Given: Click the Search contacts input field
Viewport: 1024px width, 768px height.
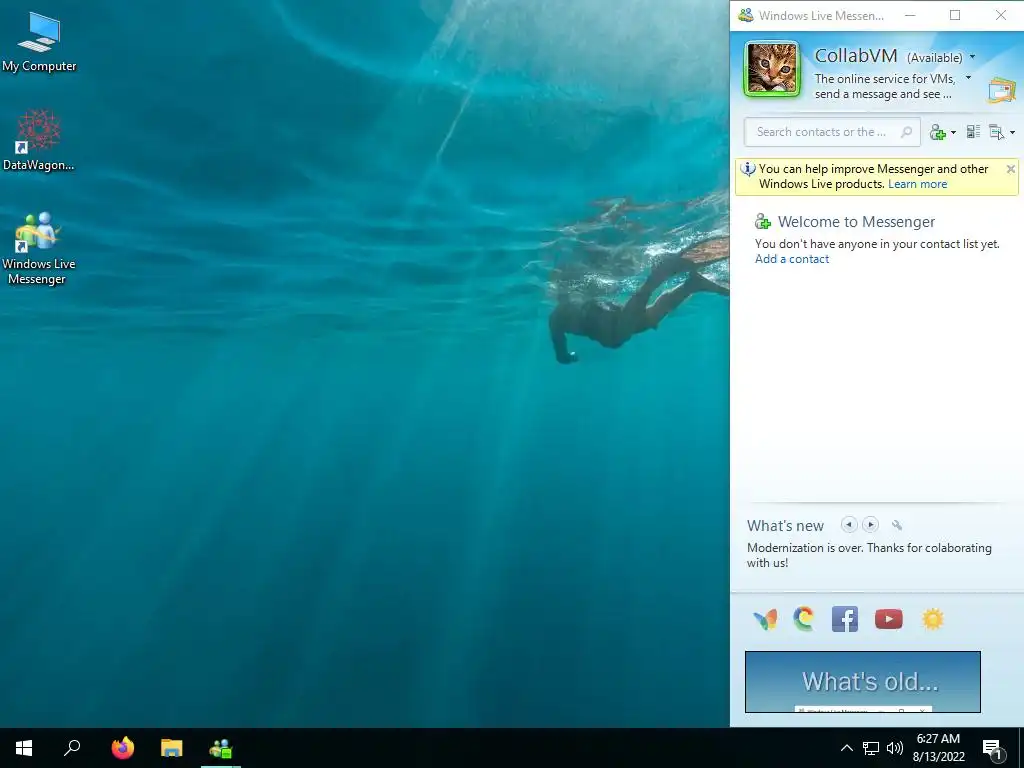Looking at the screenshot, I should 832,132.
